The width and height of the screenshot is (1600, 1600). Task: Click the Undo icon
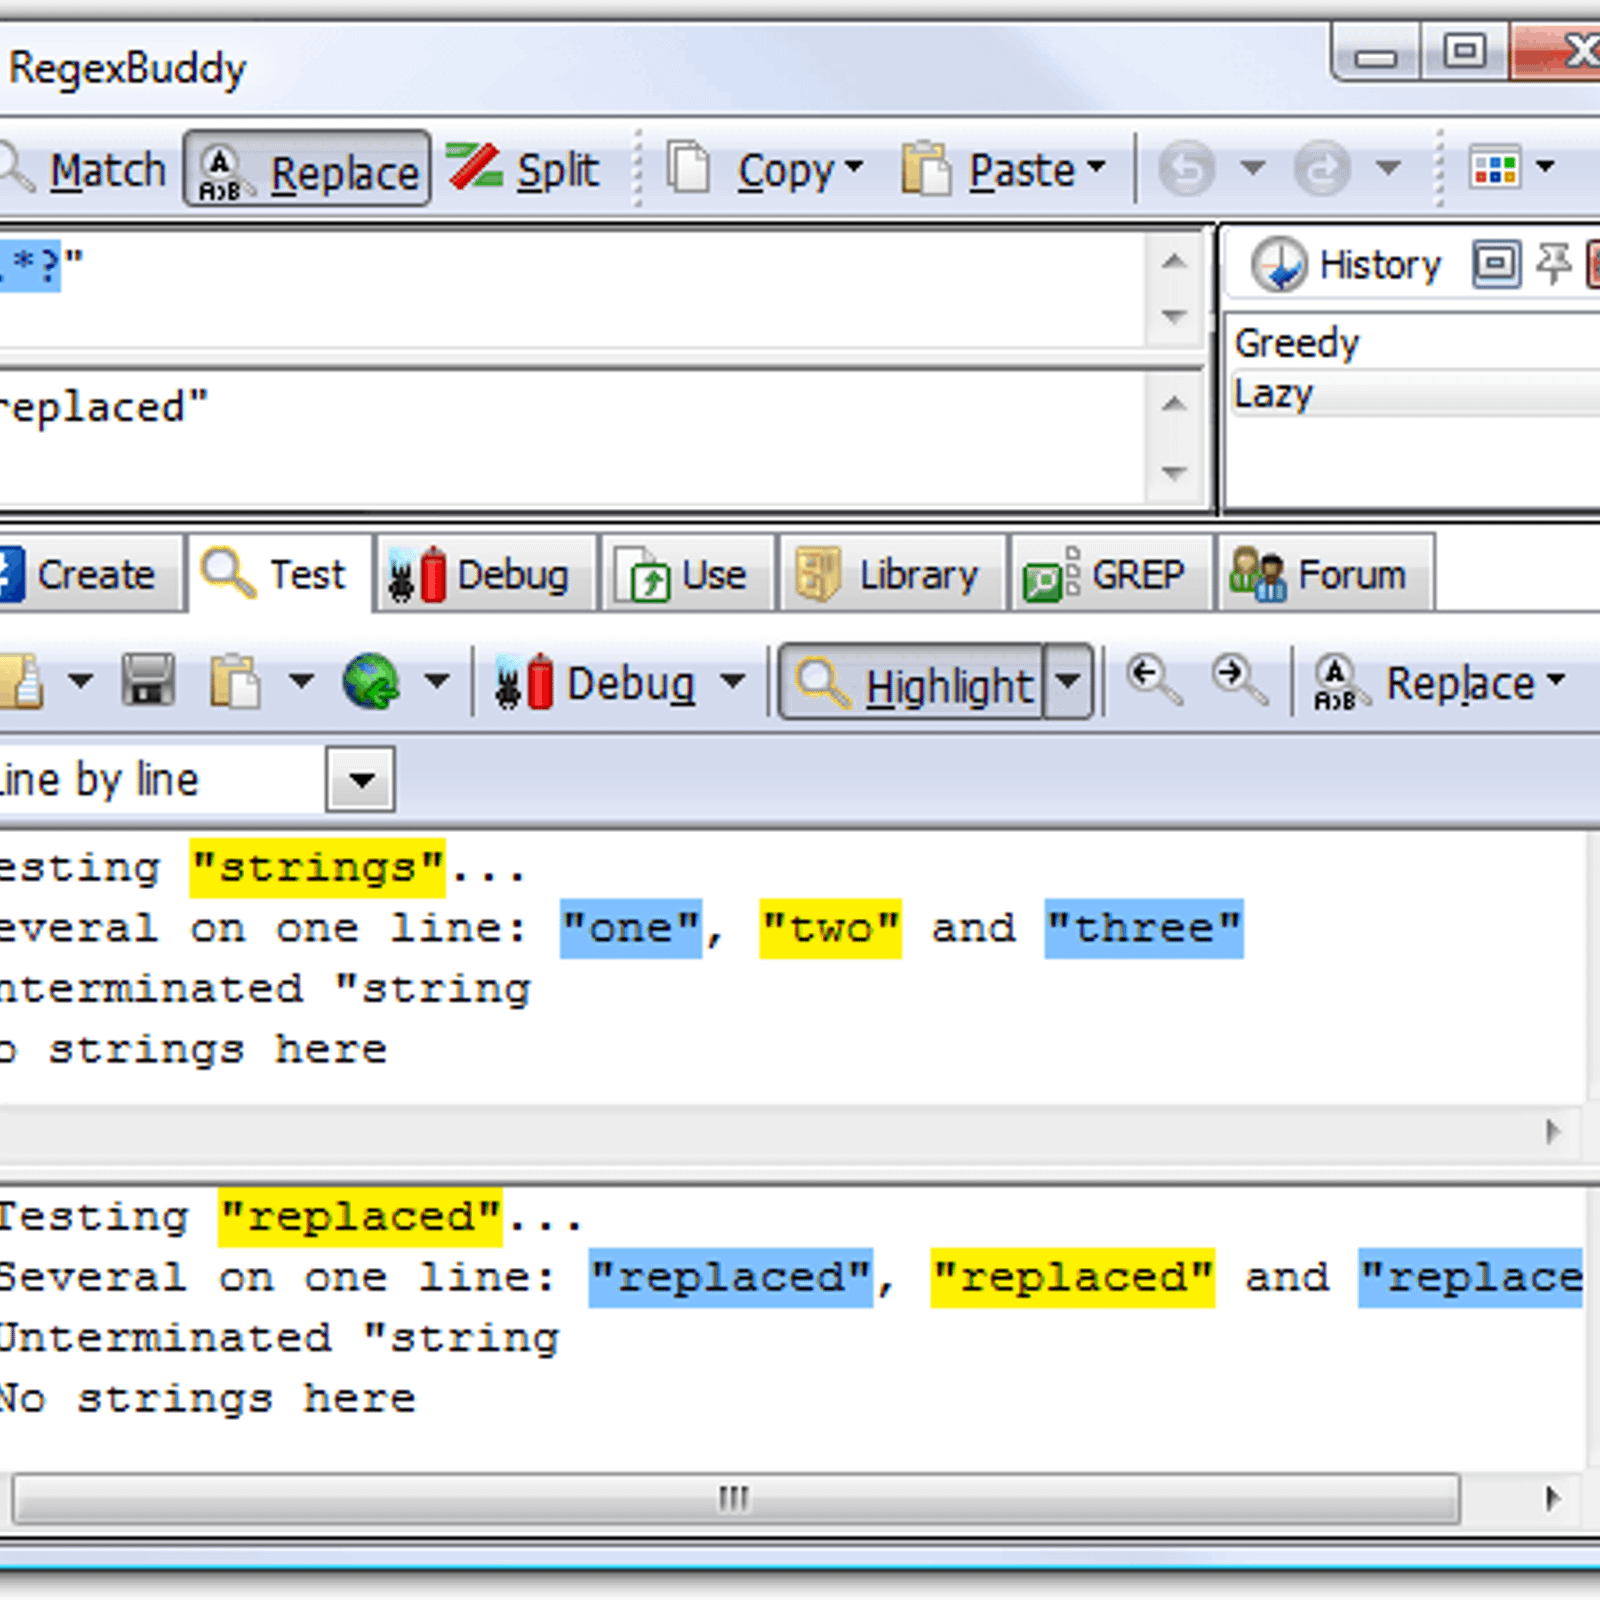coord(1187,167)
